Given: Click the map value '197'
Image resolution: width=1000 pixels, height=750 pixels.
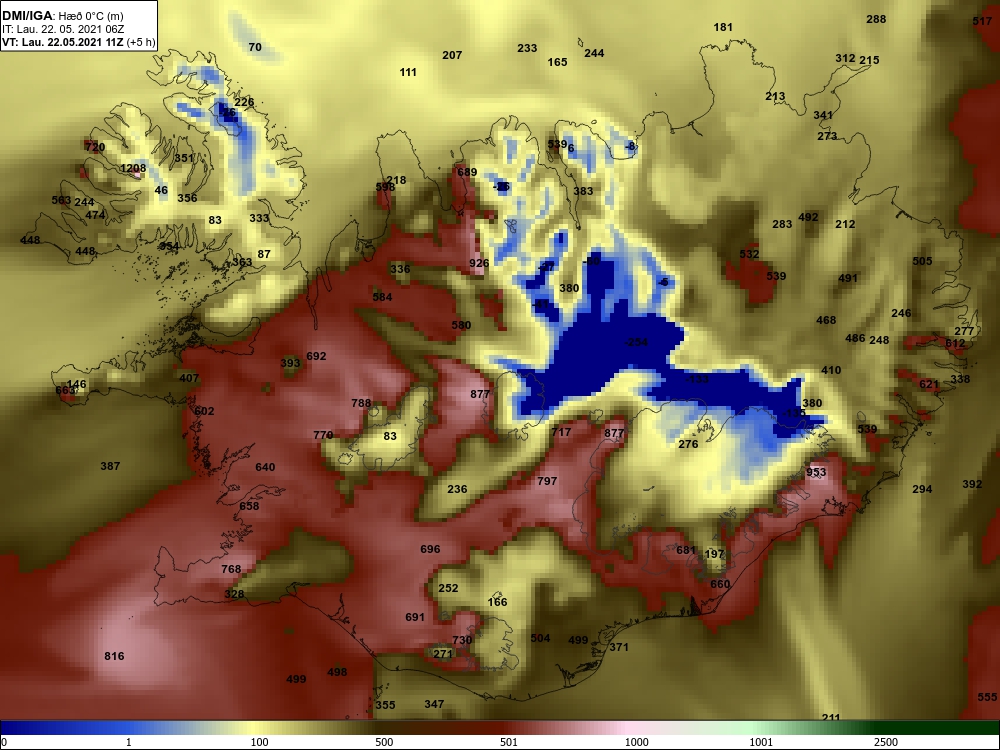Looking at the screenshot, I should coord(715,554).
